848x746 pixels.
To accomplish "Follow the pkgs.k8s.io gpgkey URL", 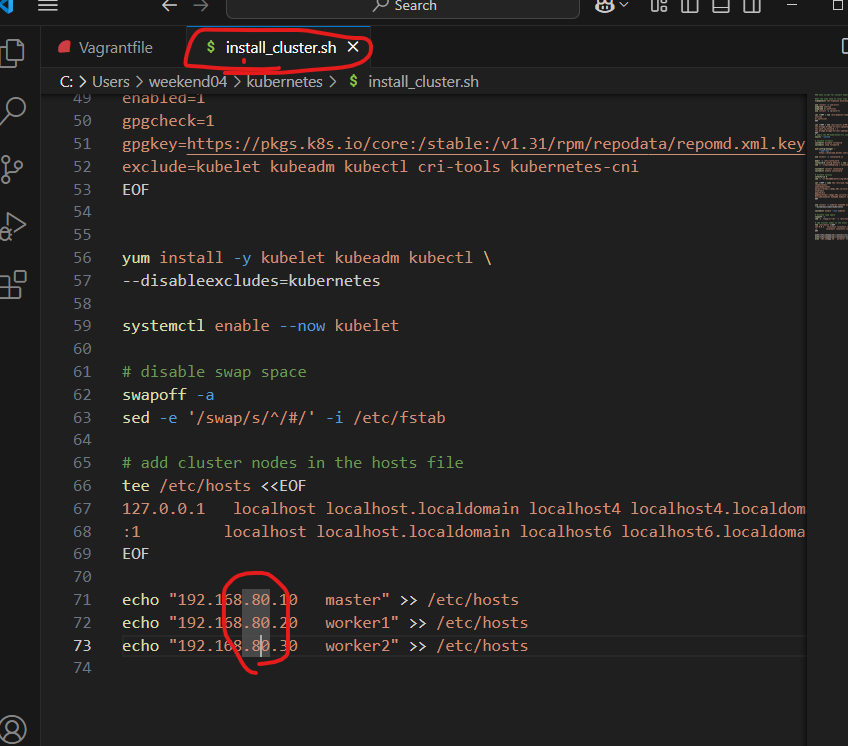I will point(495,144).
